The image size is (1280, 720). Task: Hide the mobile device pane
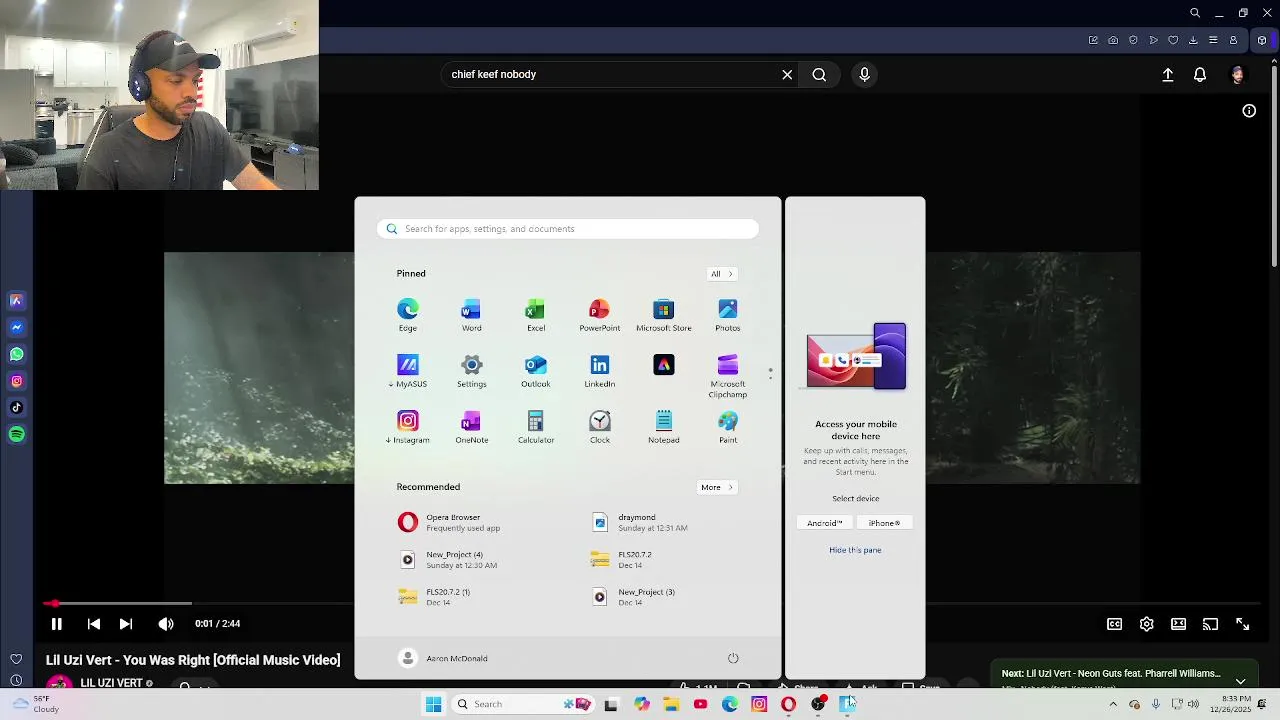click(855, 550)
